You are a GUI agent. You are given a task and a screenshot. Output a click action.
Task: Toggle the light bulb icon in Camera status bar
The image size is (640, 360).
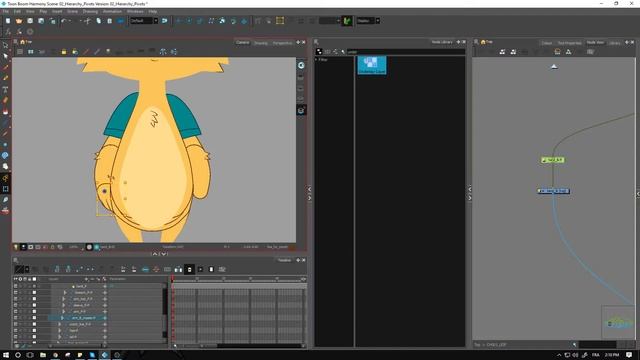pos(16,247)
